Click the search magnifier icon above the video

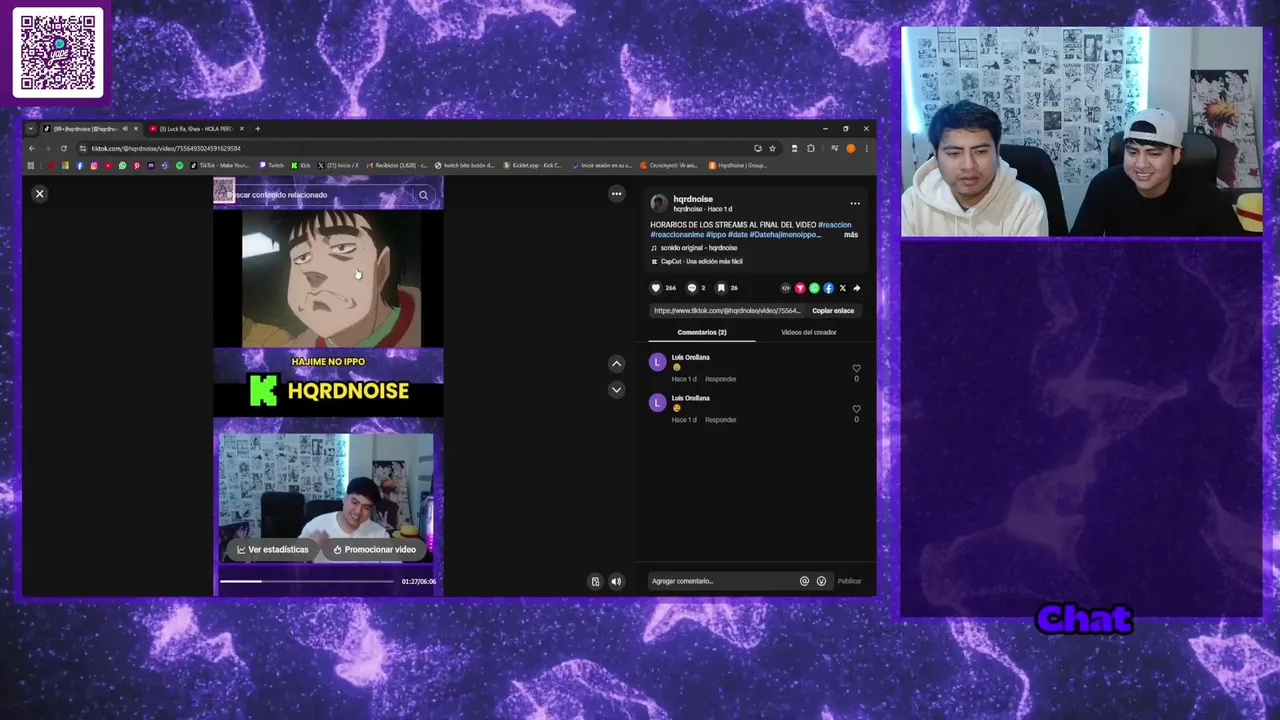tap(423, 195)
